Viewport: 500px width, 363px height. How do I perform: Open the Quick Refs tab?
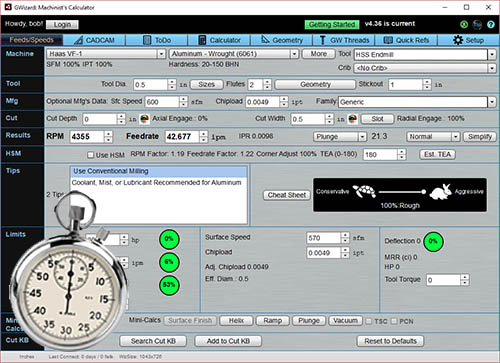pyautogui.click(x=406, y=40)
